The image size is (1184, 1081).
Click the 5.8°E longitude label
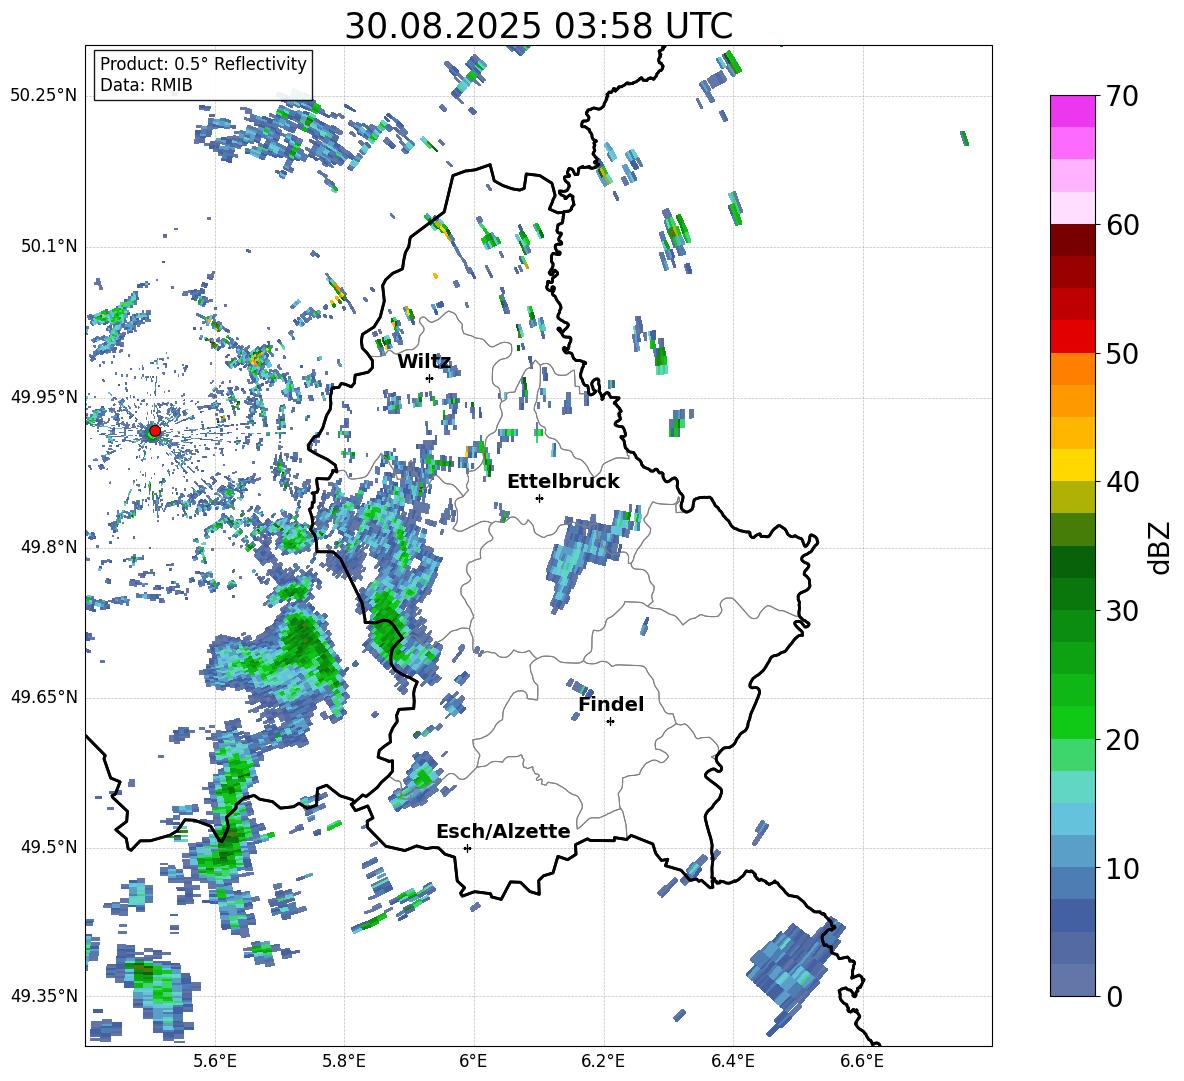pyautogui.click(x=344, y=1061)
